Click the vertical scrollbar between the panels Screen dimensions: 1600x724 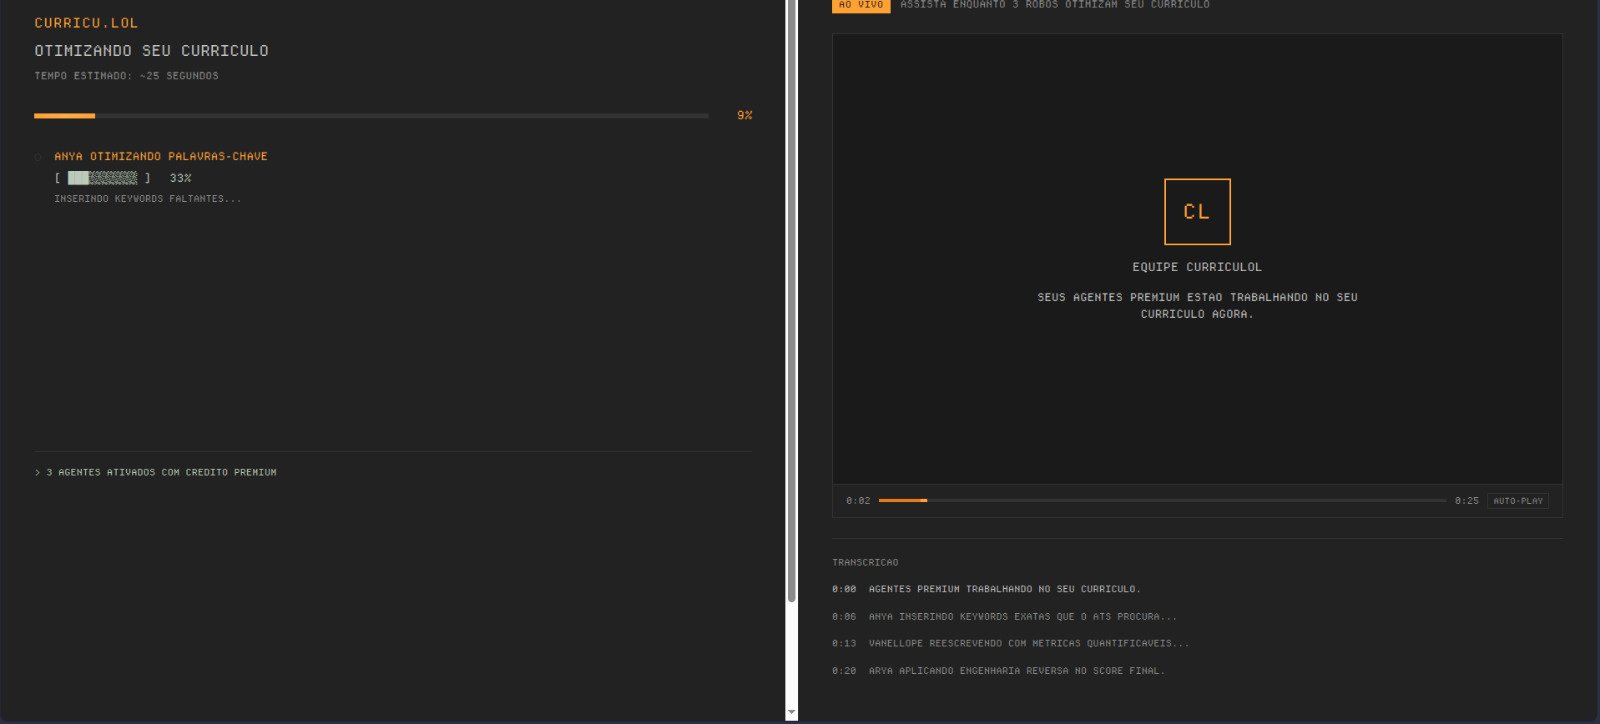(x=792, y=300)
